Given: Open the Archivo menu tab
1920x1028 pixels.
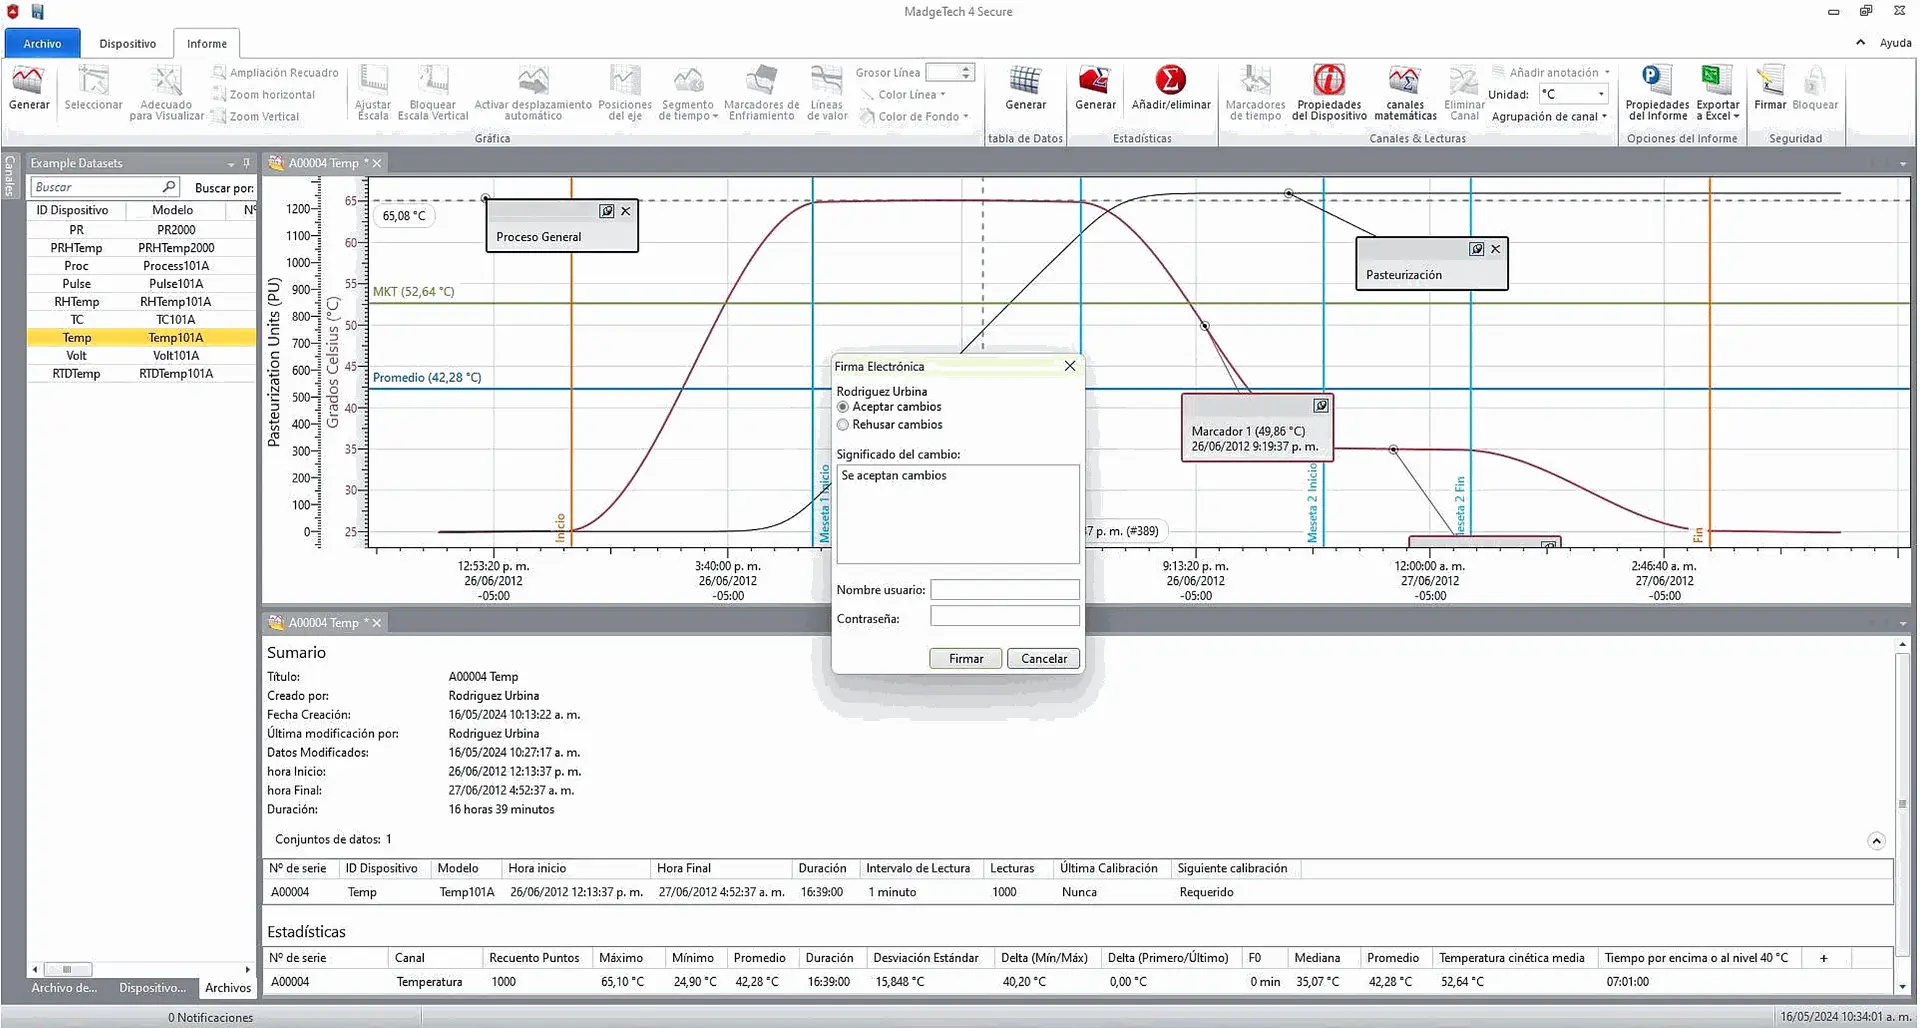Looking at the screenshot, I should (42, 44).
